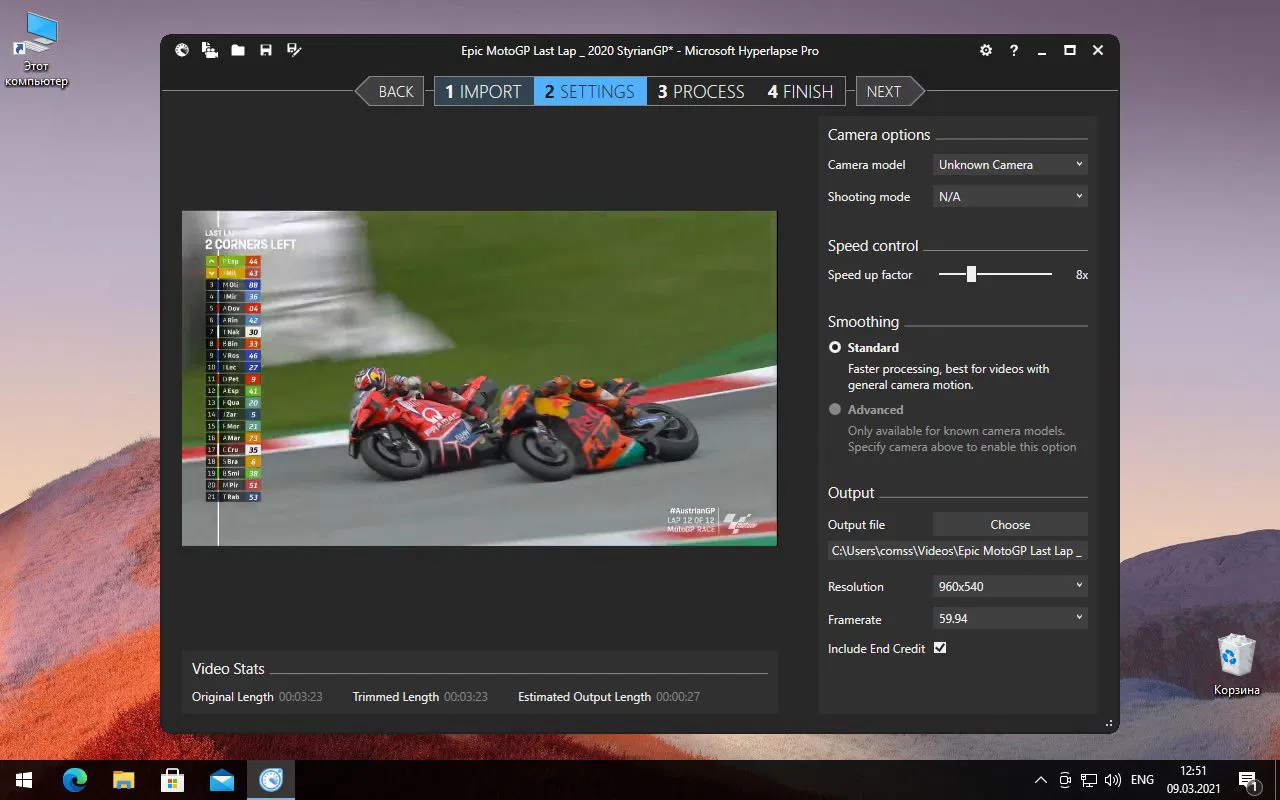This screenshot has width=1280, height=800.
Task: Switch to the IMPORT tab
Action: coord(483,91)
